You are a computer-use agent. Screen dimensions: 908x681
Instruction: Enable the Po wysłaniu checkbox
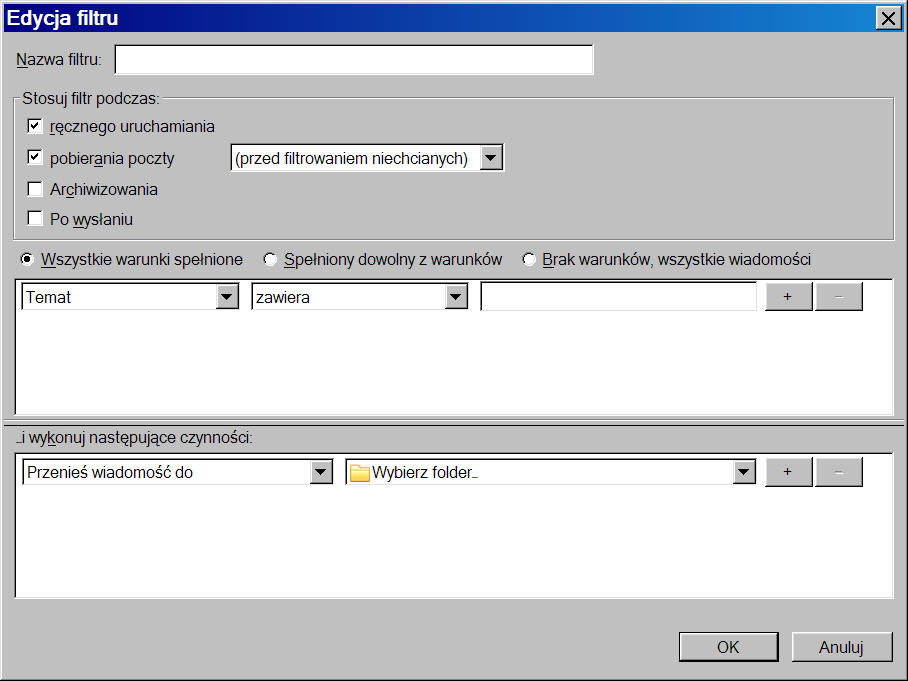pyautogui.click(x=35, y=219)
